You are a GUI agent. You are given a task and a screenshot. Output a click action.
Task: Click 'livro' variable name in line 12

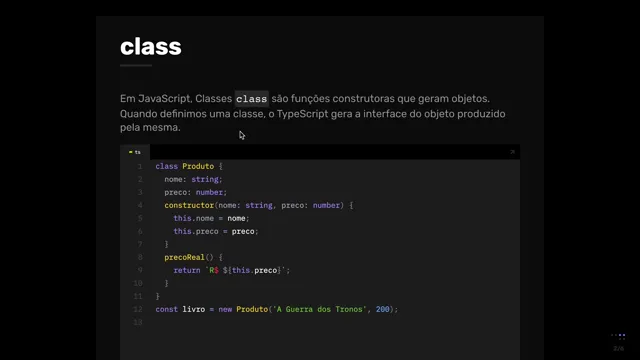click(193, 309)
